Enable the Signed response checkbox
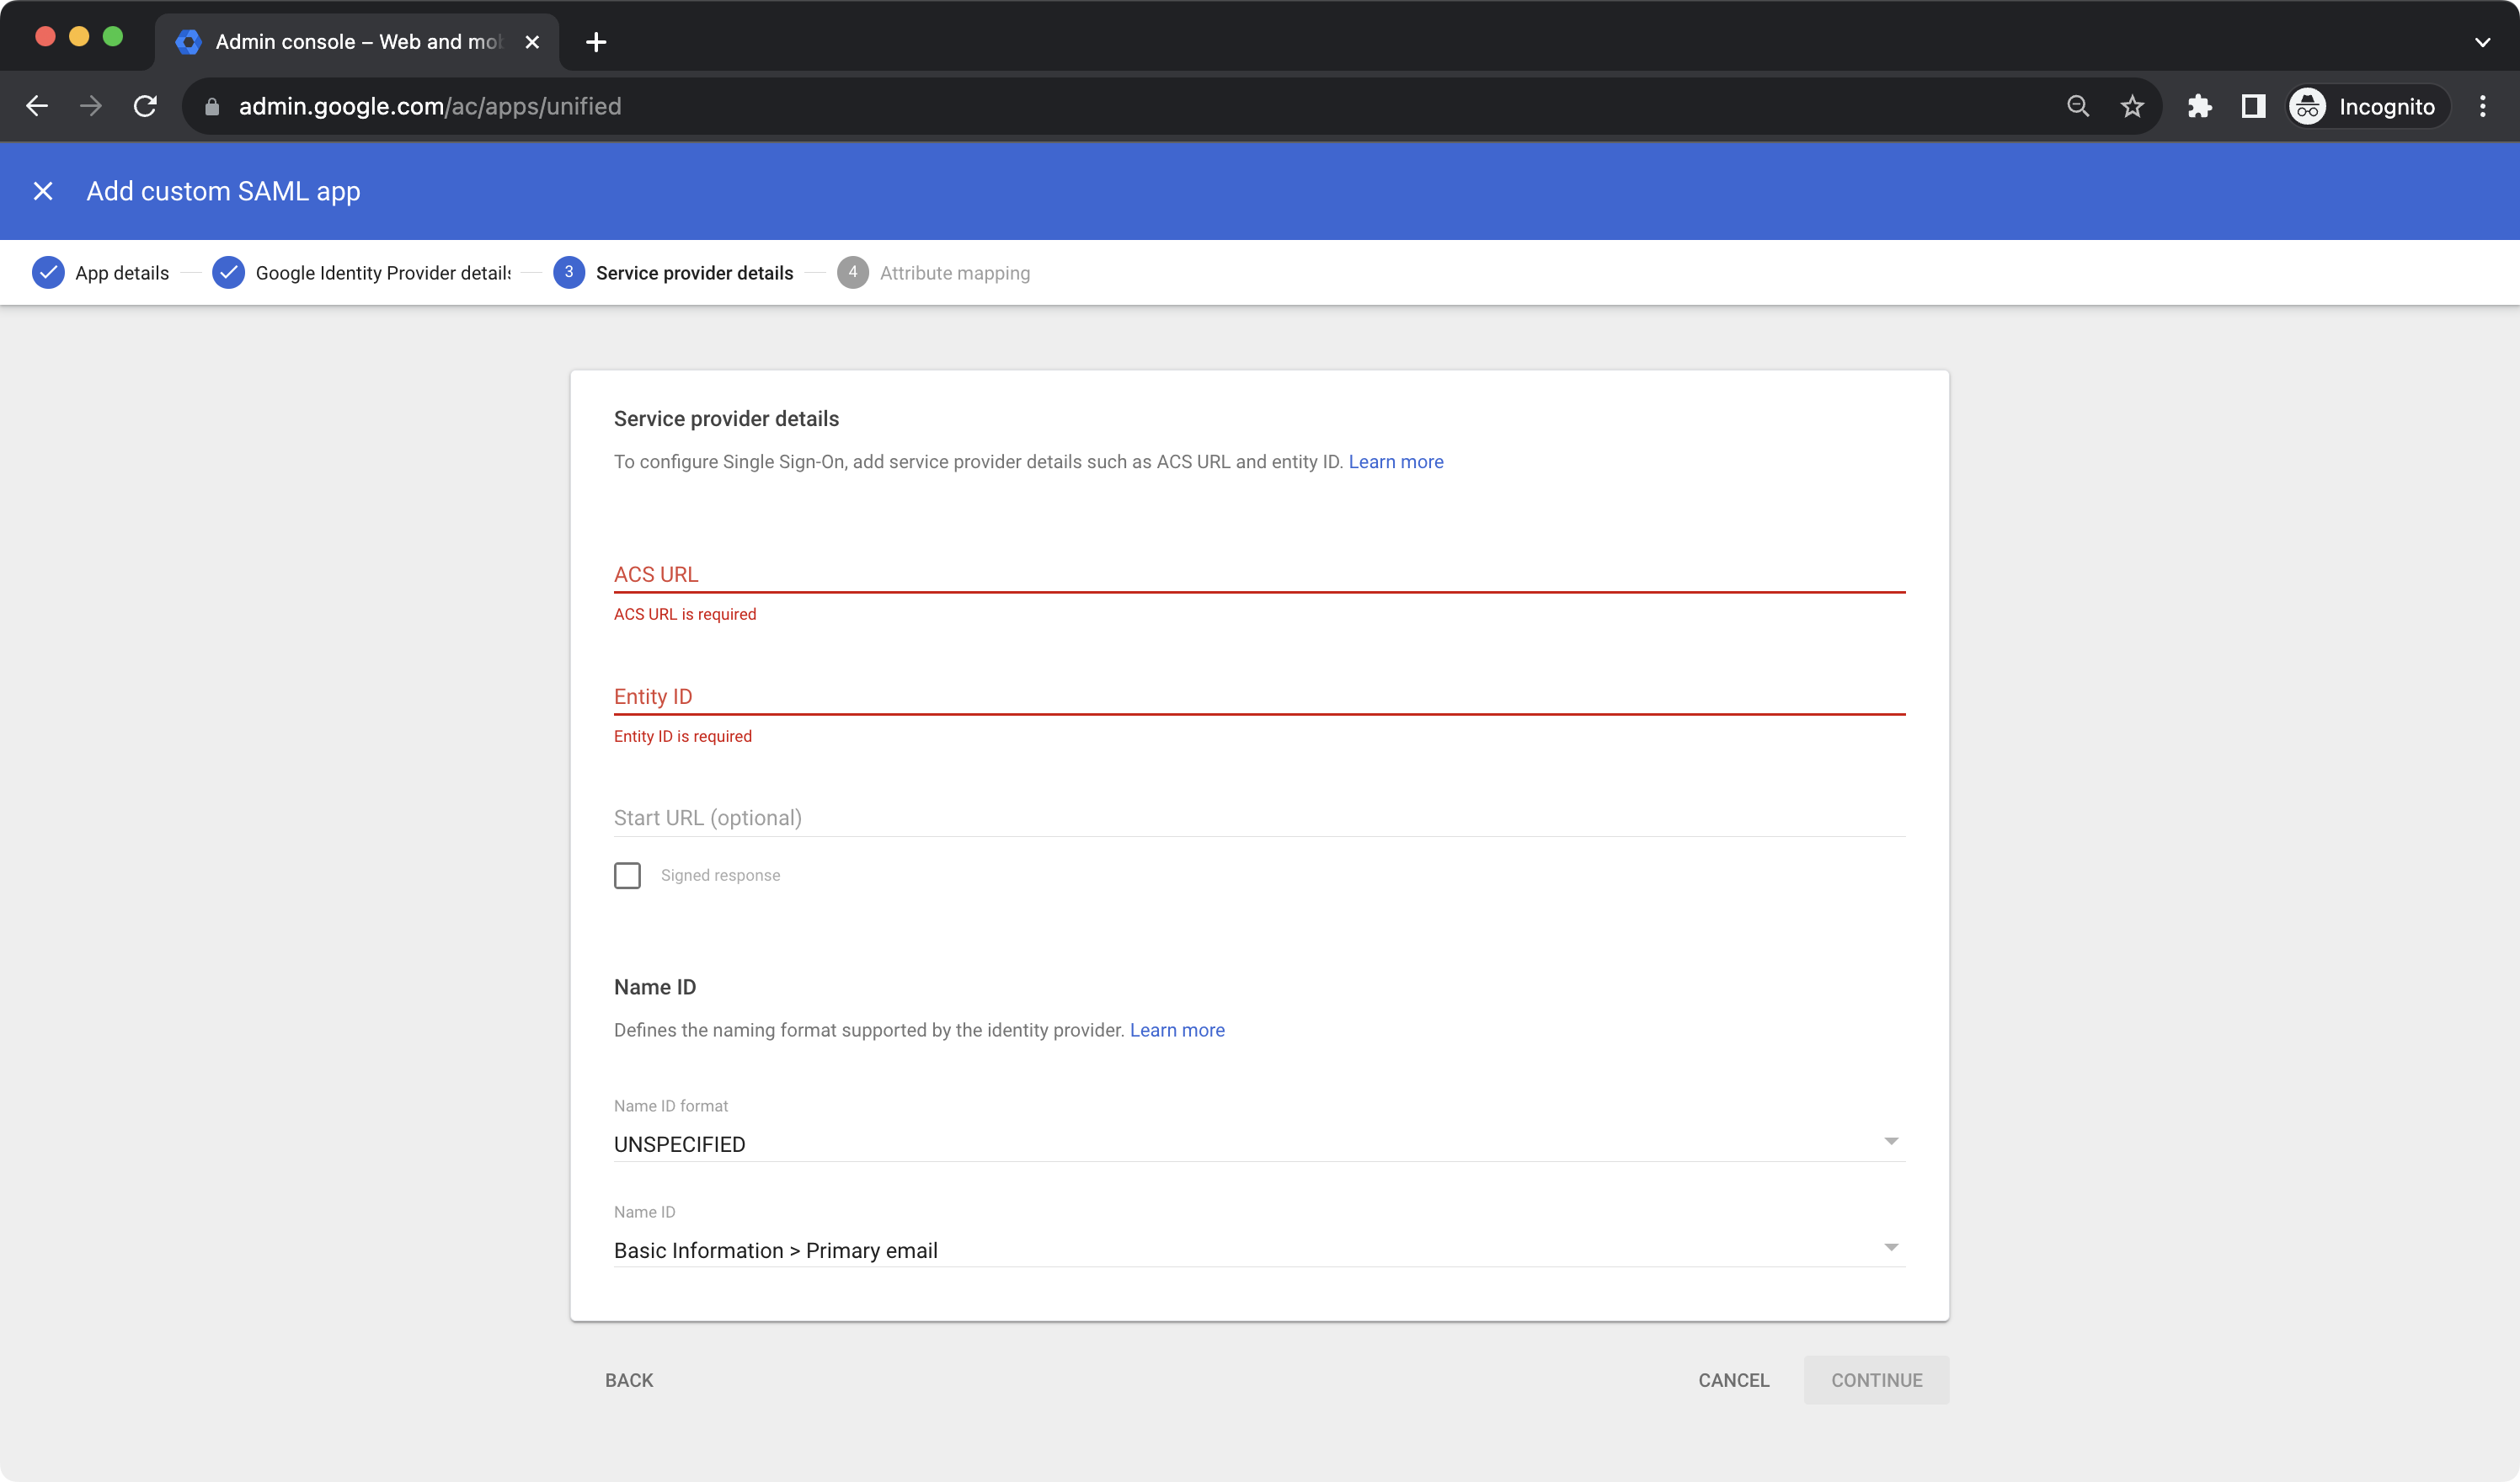The width and height of the screenshot is (2520, 1482). [x=627, y=875]
